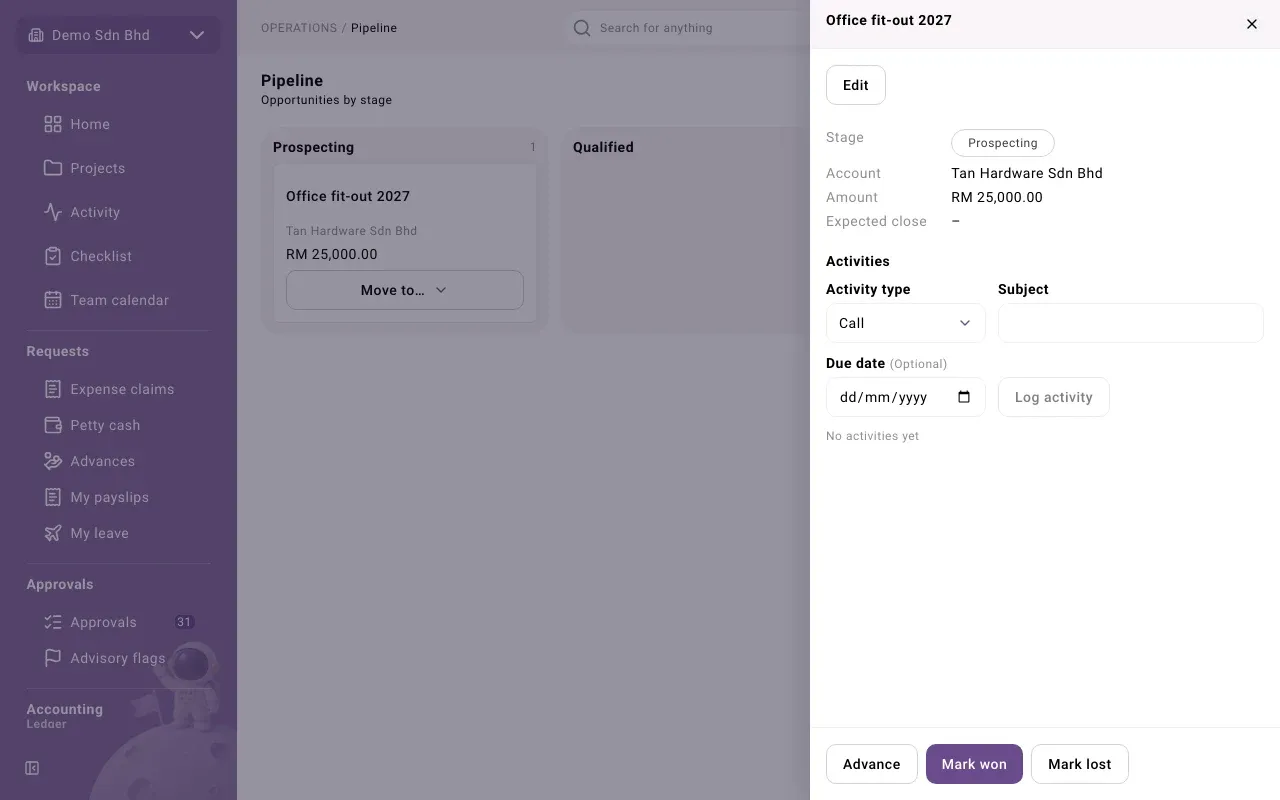Go to Team calendar in sidebar

click(x=119, y=300)
